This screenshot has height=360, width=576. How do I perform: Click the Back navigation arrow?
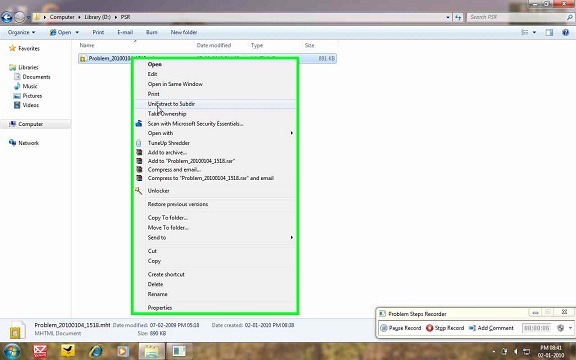7,17
